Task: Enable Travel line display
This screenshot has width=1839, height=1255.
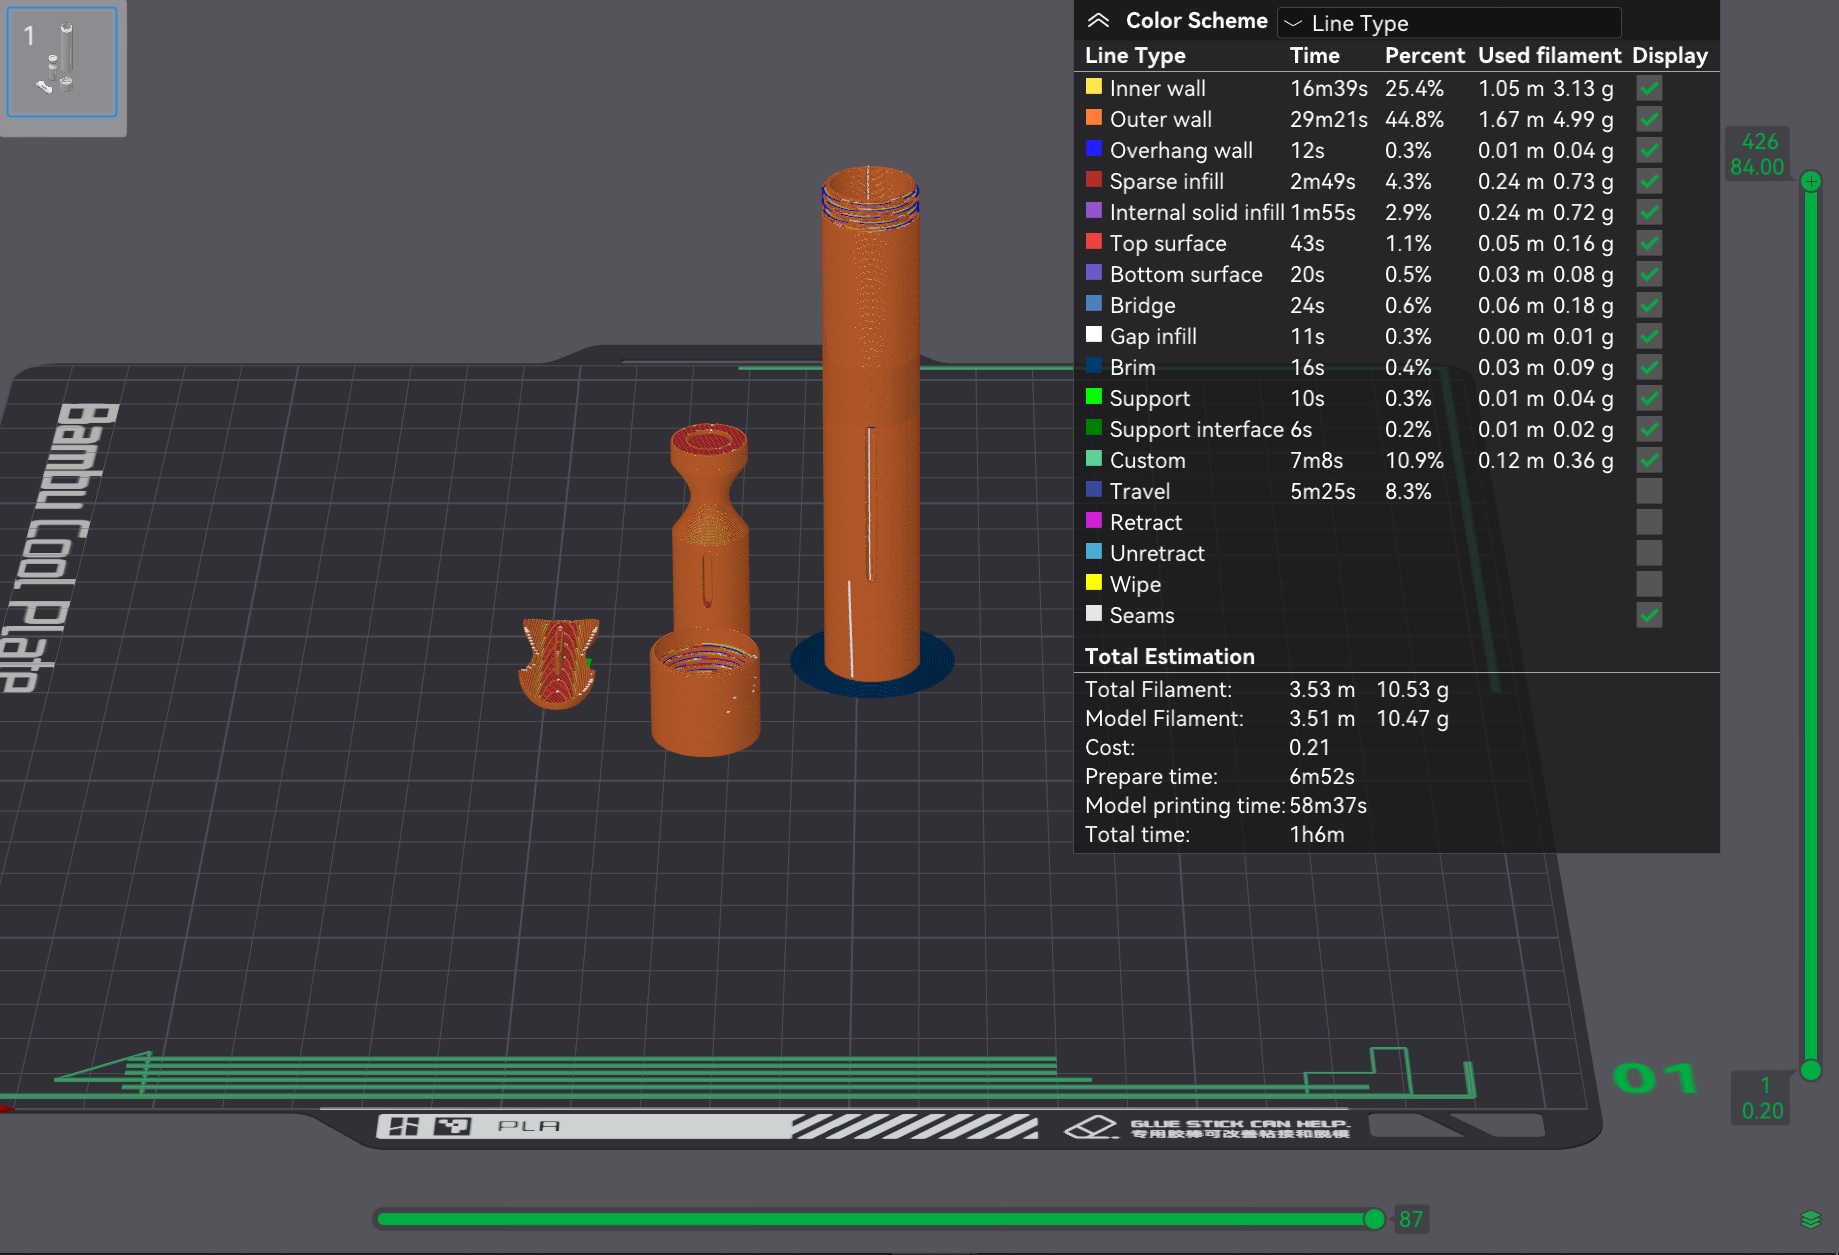Action: (1649, 491)
